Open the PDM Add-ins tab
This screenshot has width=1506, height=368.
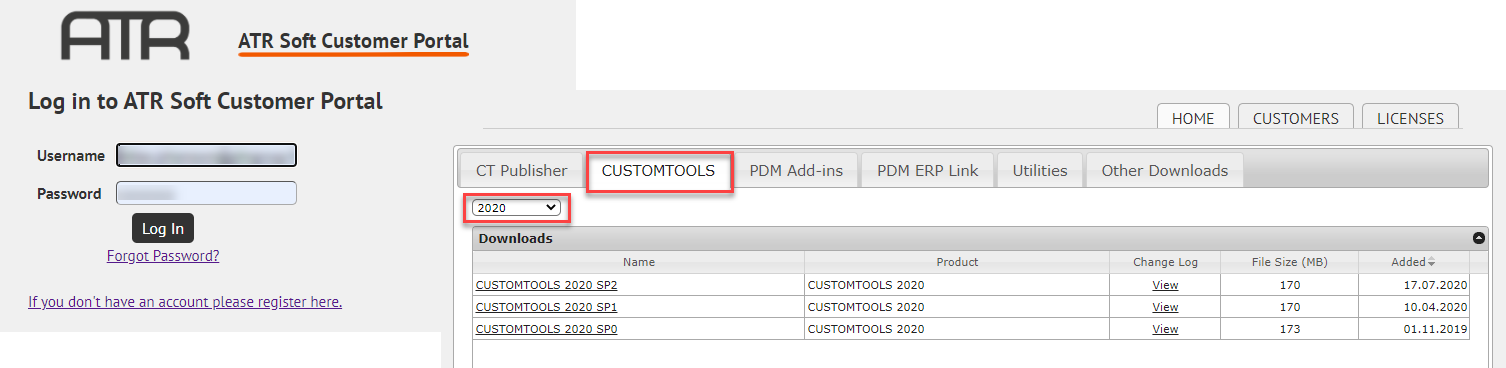[796, 170]
